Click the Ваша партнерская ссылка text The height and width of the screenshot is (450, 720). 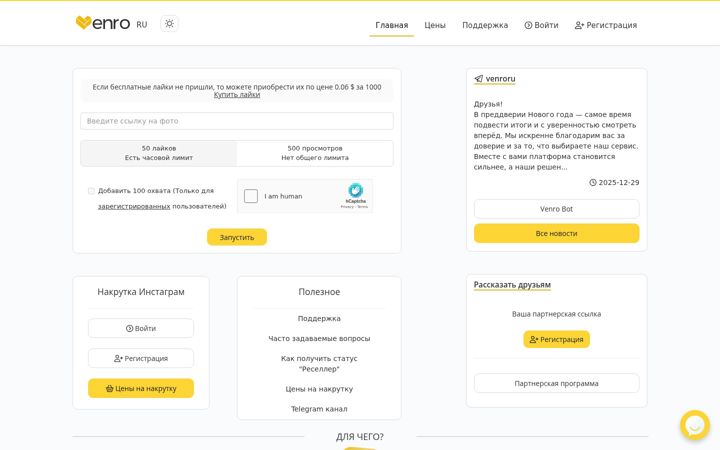pyautogui.click(x=557, y=314)
